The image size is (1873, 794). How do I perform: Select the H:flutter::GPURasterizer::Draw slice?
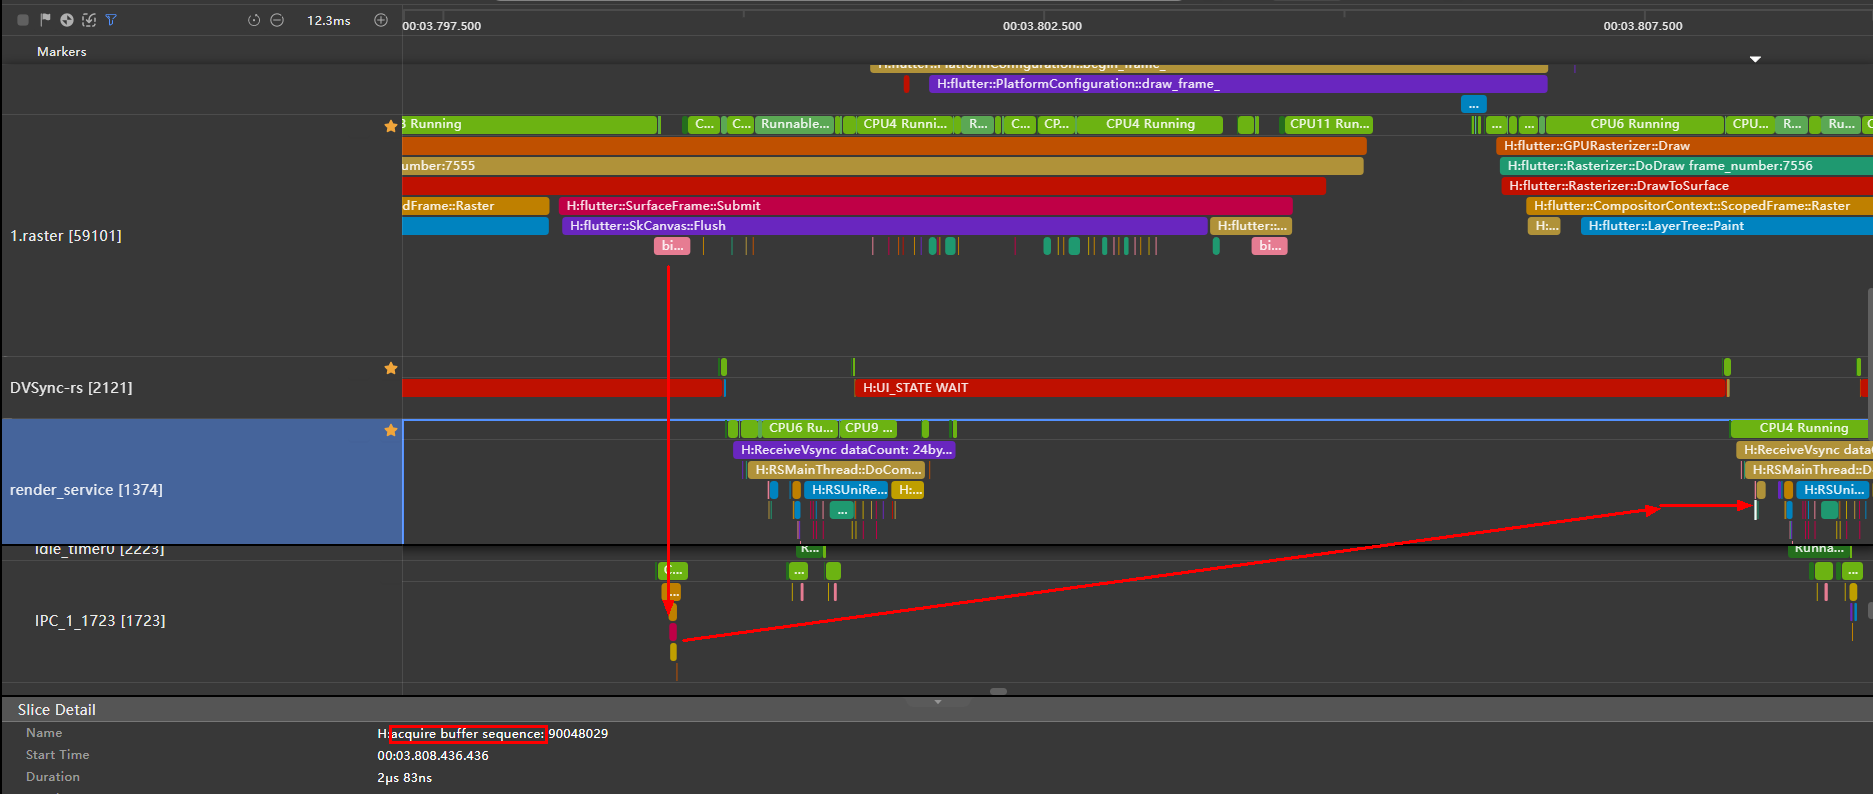[x=1684, y=146]
